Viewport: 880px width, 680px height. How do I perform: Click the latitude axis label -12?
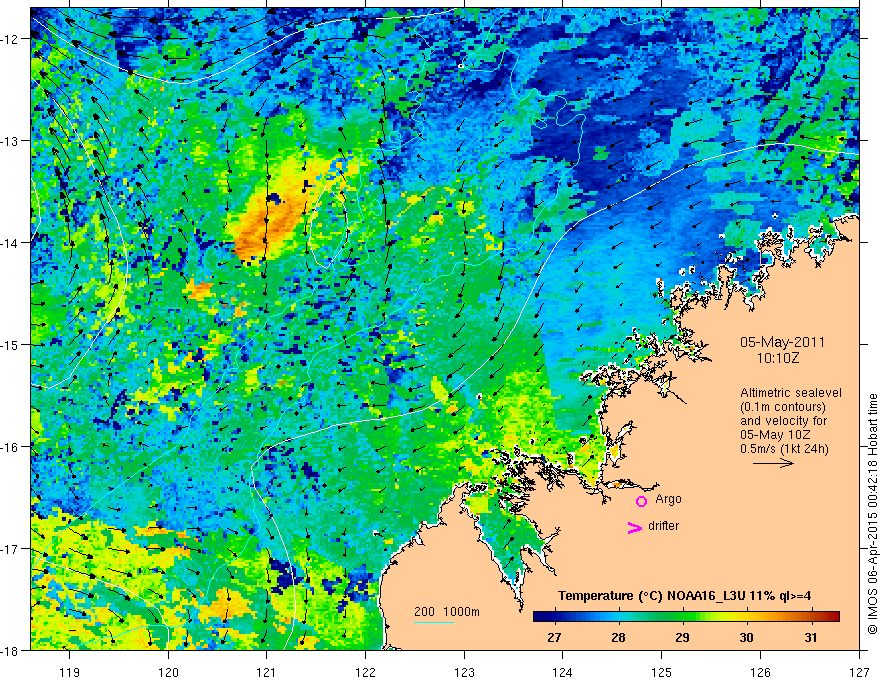click(x=10, y=39)
